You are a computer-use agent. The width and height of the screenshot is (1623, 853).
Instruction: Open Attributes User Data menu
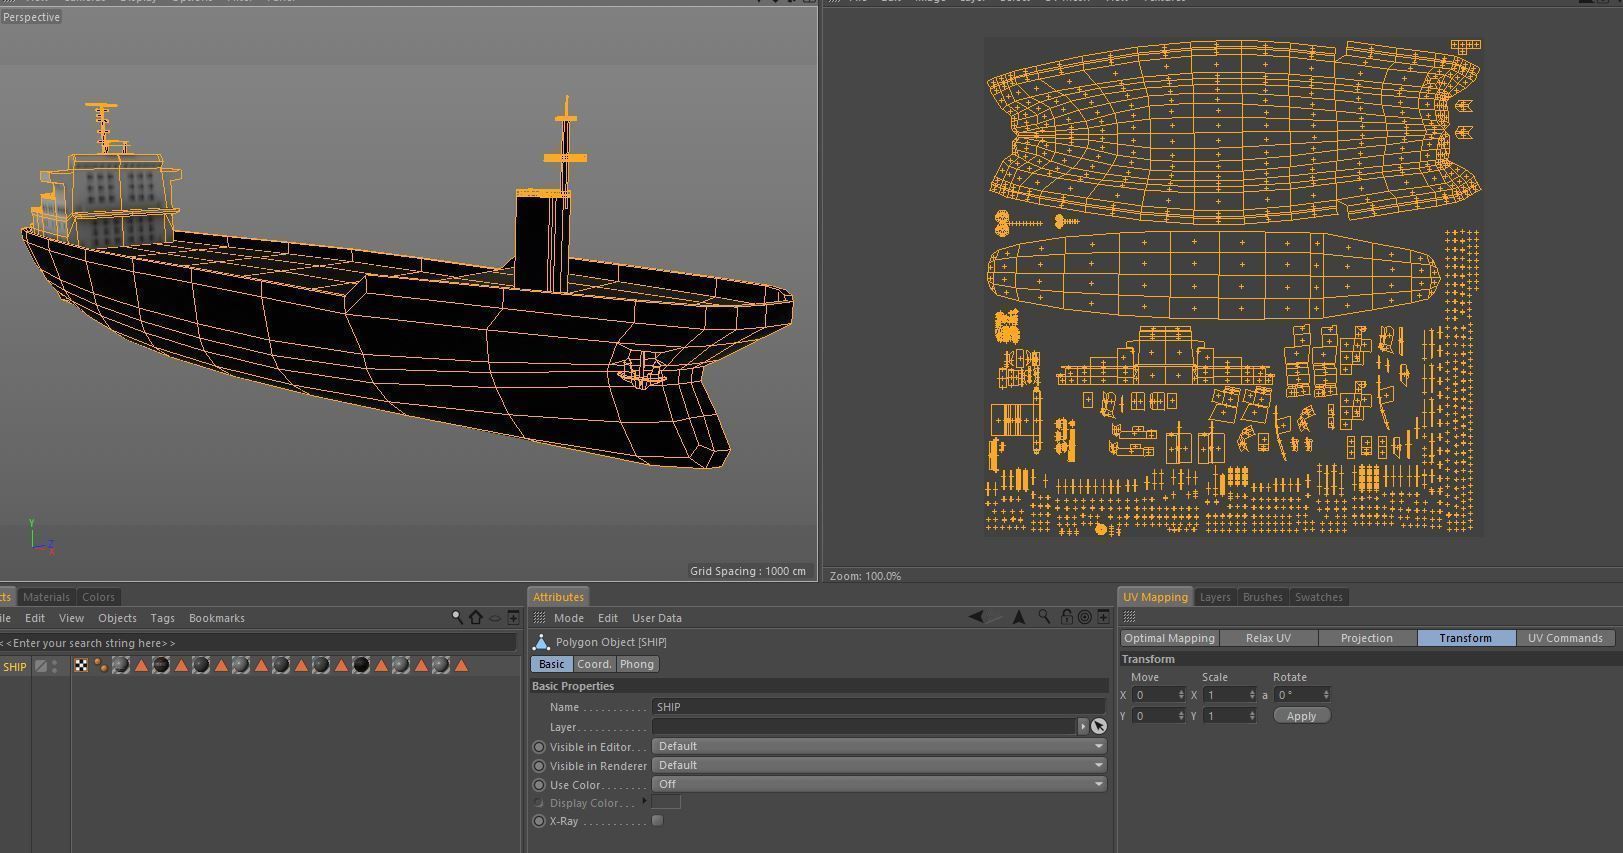point(656,618)
